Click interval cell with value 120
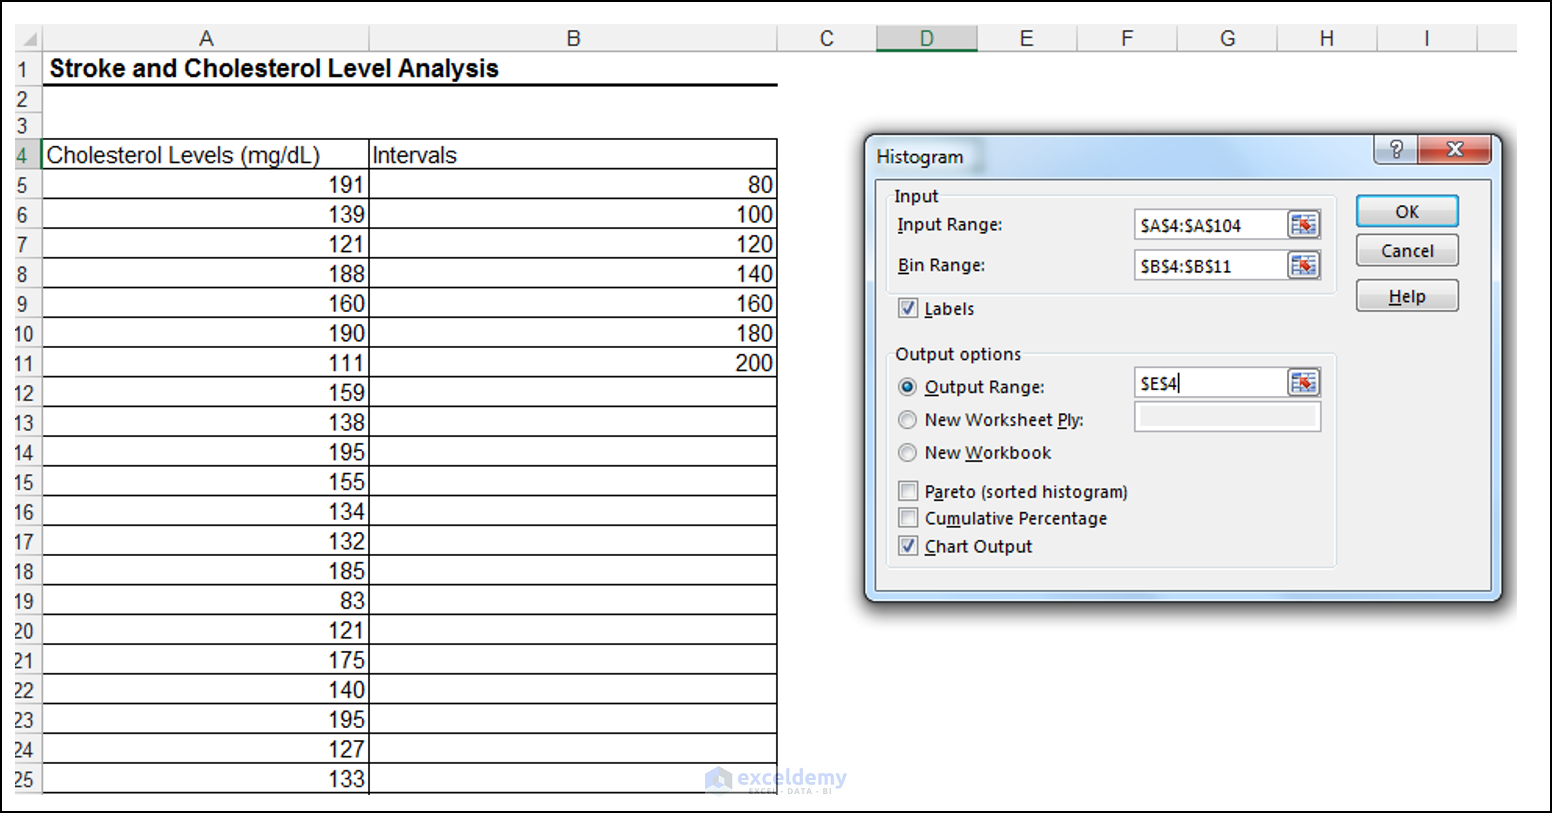1552x813 pixels. tap(573, 244)
